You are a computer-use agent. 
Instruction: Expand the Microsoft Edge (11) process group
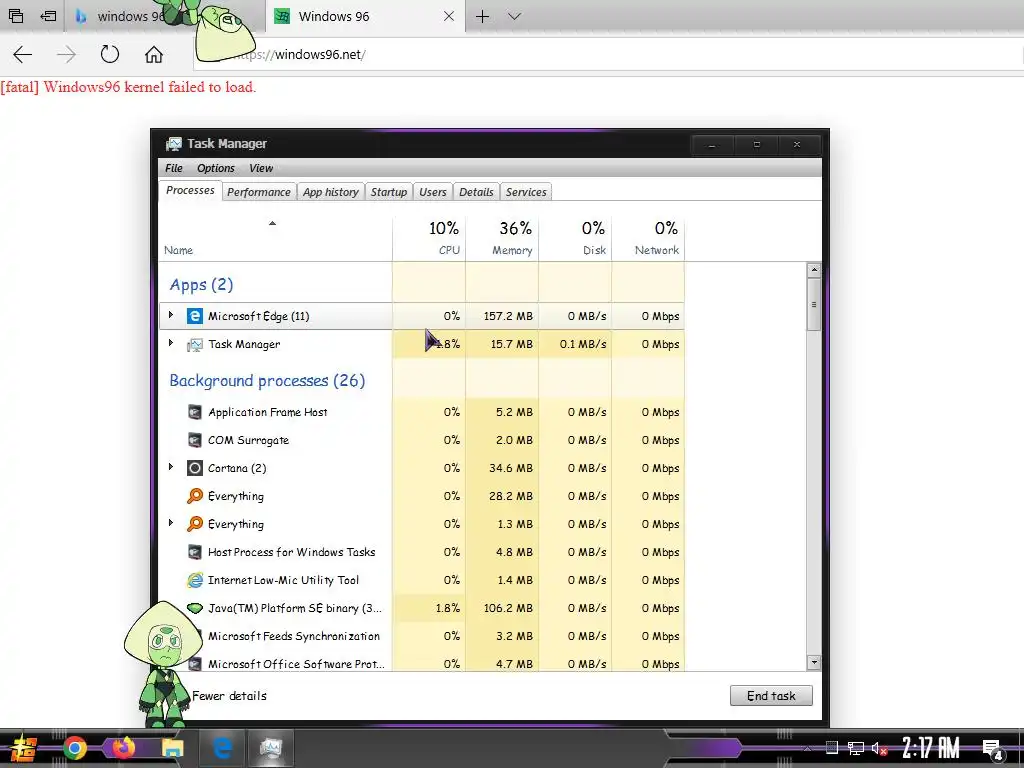(171, 315)
